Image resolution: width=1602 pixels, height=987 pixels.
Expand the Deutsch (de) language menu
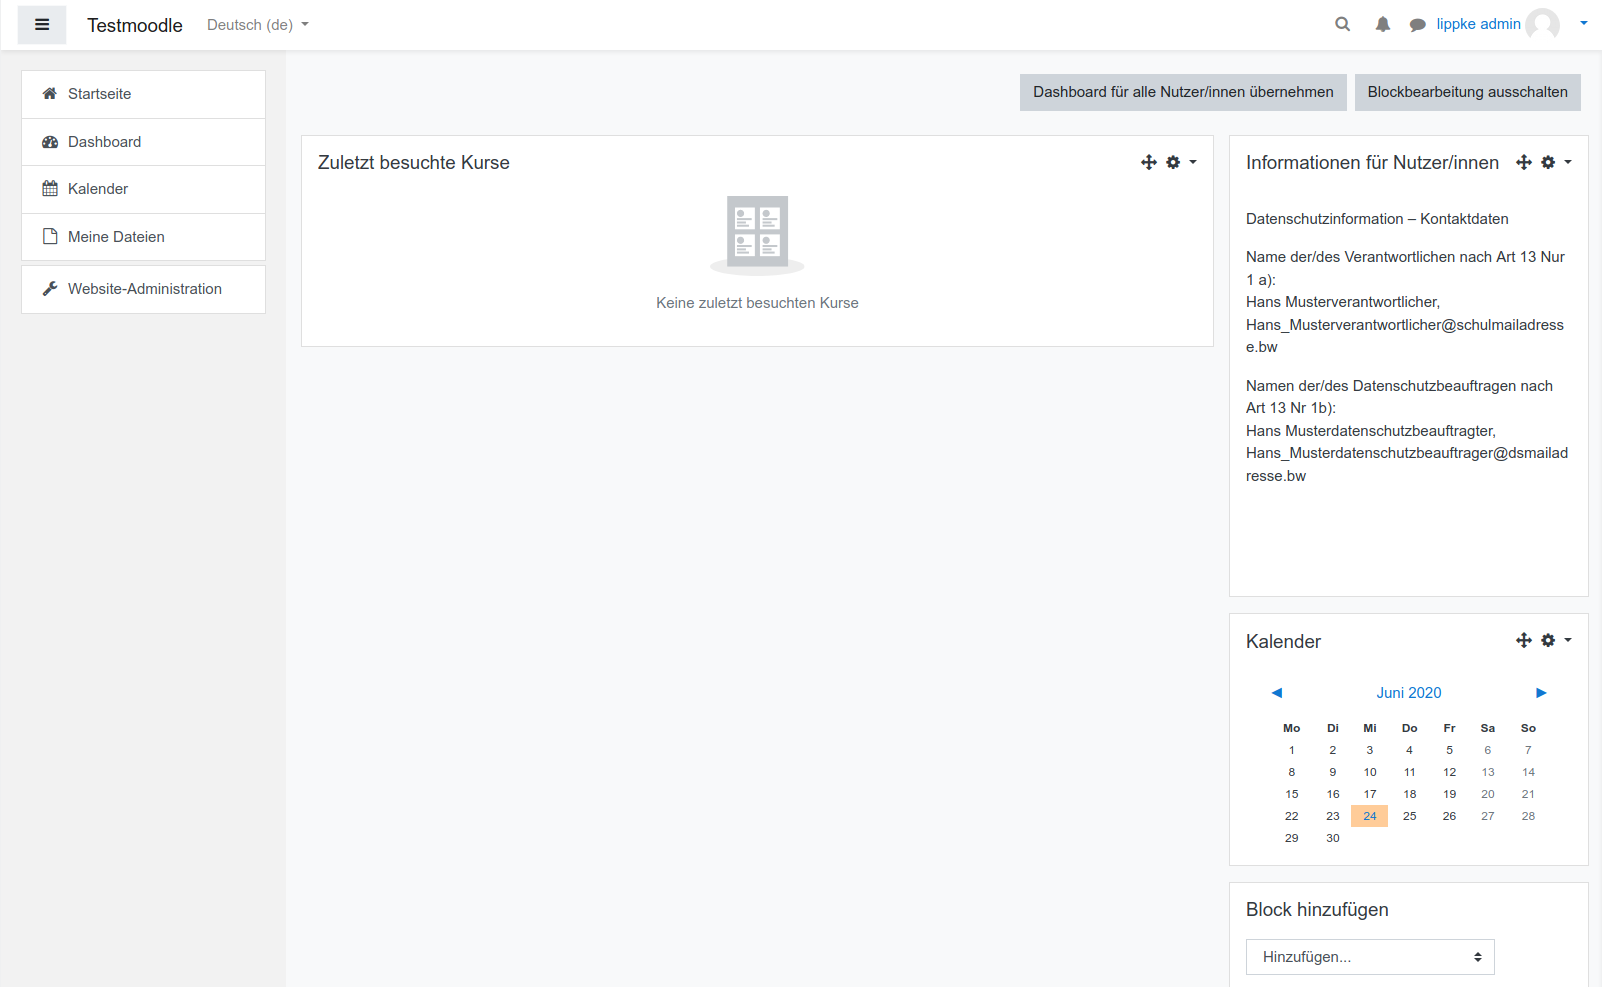(x=257, y=25)
